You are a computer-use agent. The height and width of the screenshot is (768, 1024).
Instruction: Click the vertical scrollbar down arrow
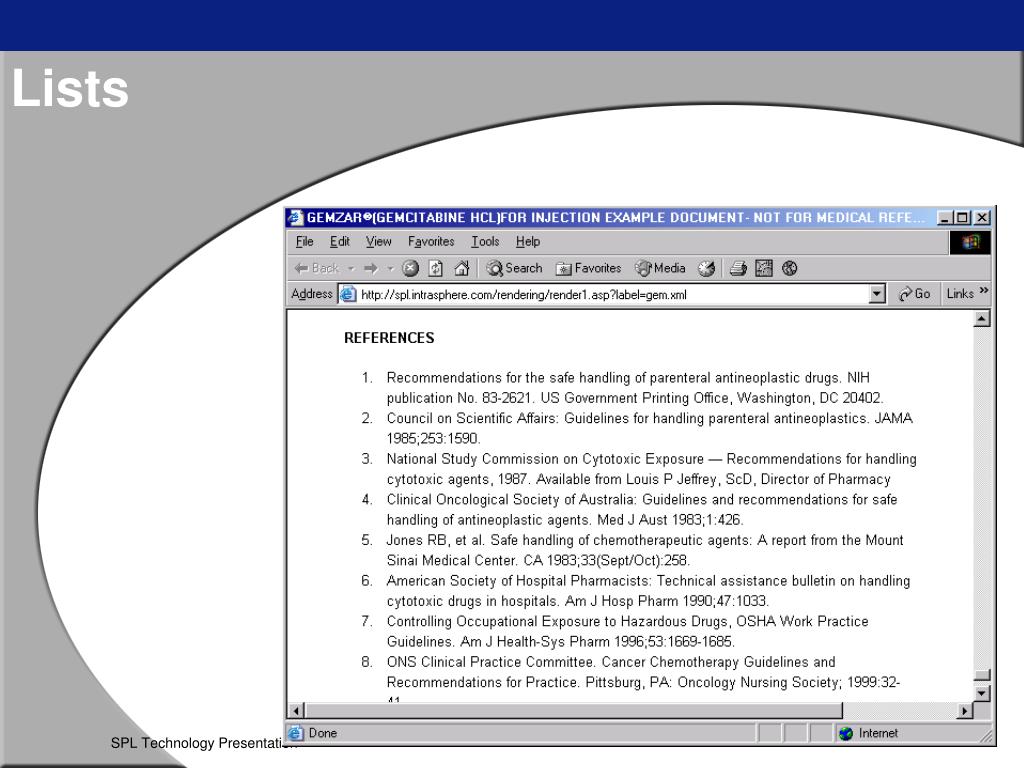click(982, 694)
